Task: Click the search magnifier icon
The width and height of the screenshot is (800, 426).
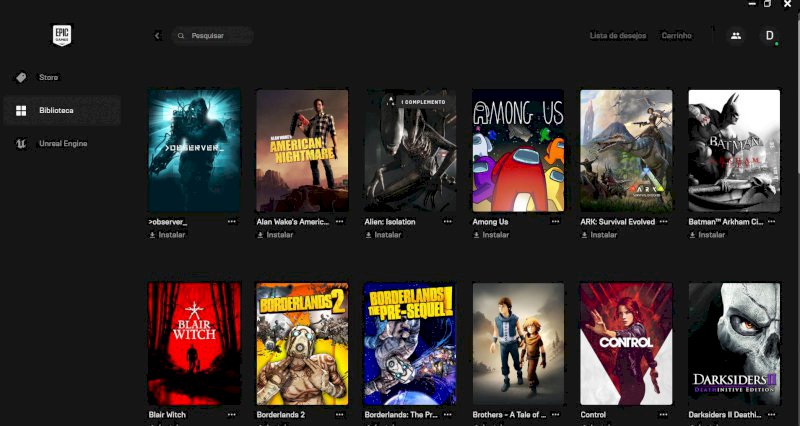Action: (x=181, y=36)
